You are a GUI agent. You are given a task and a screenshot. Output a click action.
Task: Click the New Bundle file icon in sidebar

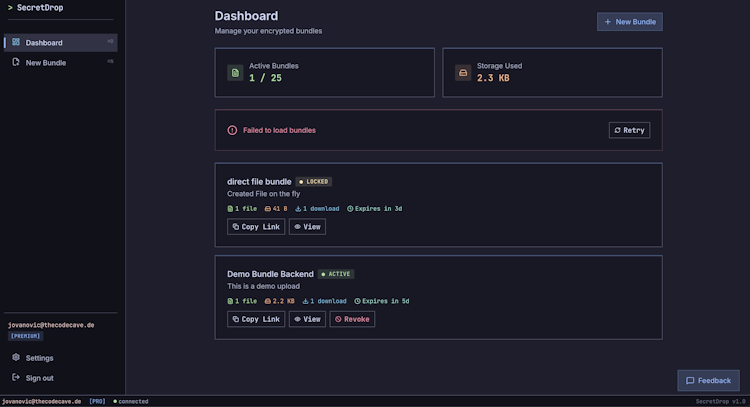point(16,62)
